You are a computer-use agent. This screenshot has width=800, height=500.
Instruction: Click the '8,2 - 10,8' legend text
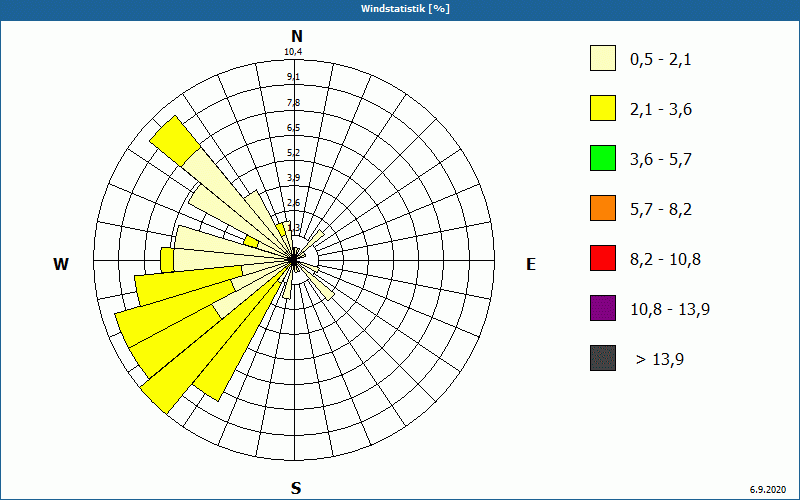(x=665, y=260)
